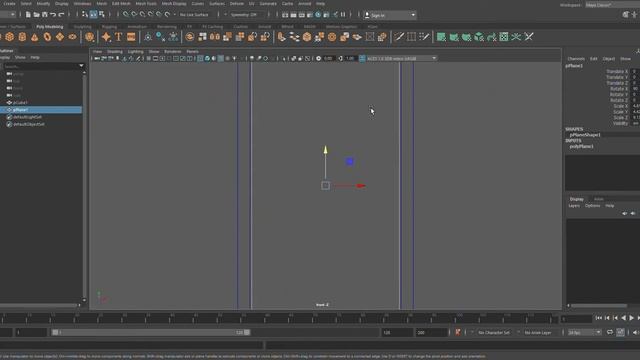Click the first green UV editor shelf icon
The height and width of the screenshot is (360, 640).
(441, 37)
